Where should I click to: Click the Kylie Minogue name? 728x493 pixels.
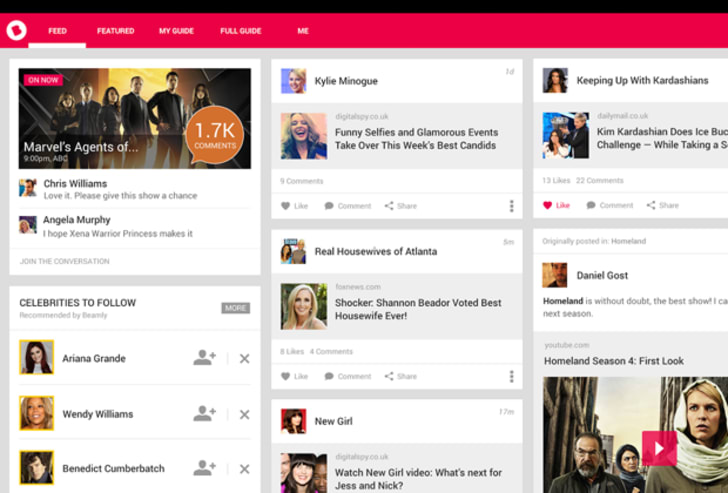[346, 81]
